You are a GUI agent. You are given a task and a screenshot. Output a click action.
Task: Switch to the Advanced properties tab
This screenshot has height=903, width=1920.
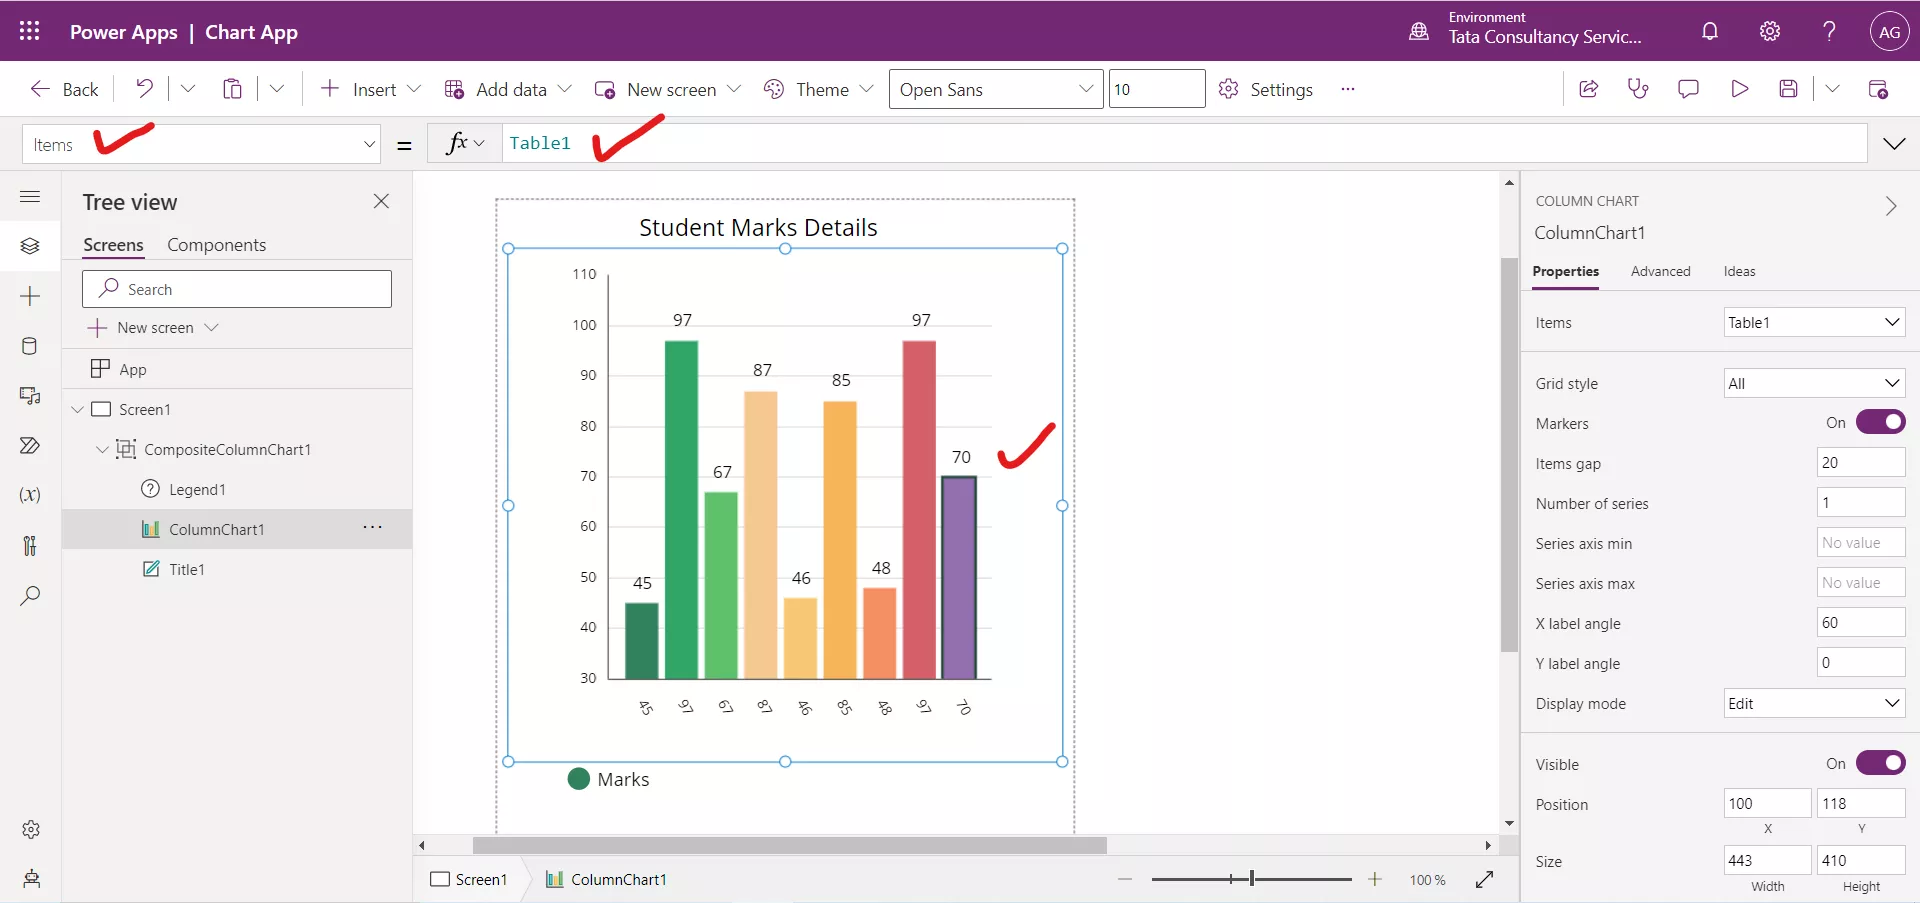(1660, 271)
